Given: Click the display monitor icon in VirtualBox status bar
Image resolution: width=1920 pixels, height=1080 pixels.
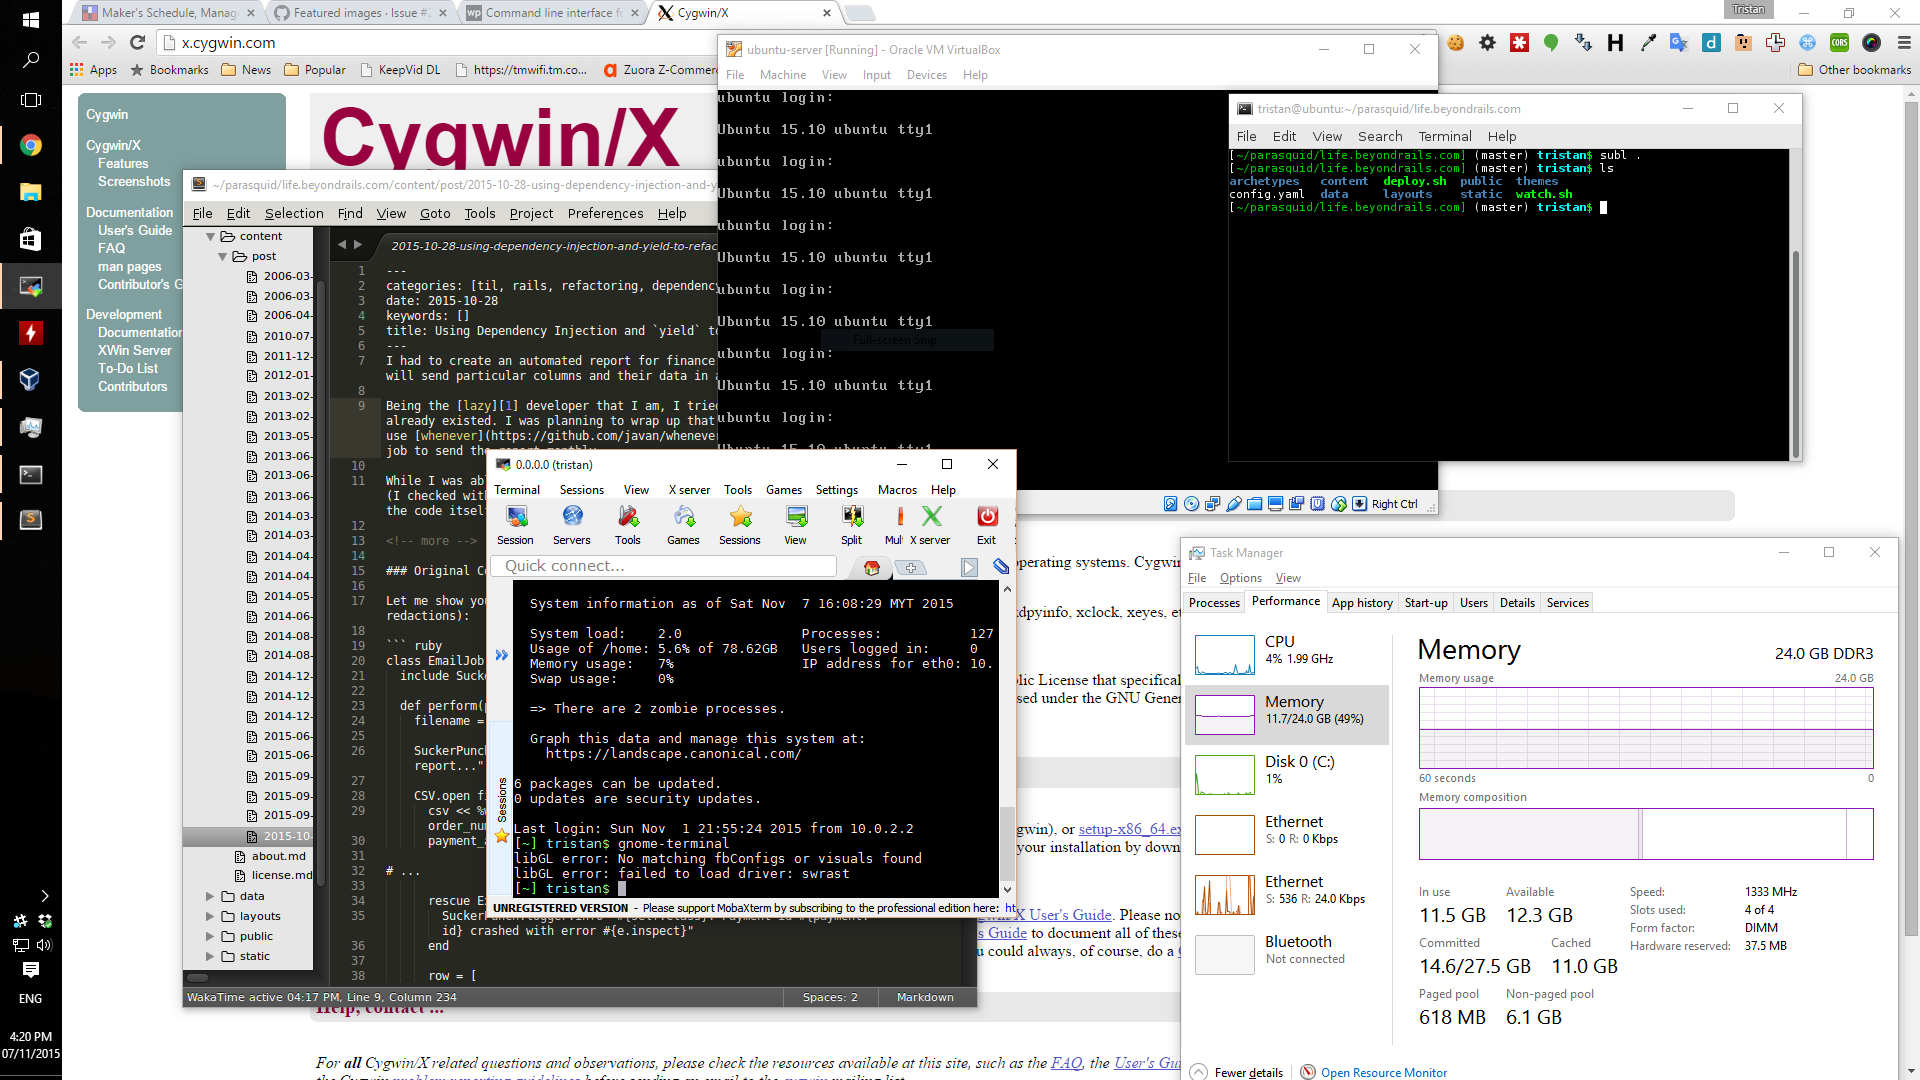Looking at the screenshot, I should 1276,504.
